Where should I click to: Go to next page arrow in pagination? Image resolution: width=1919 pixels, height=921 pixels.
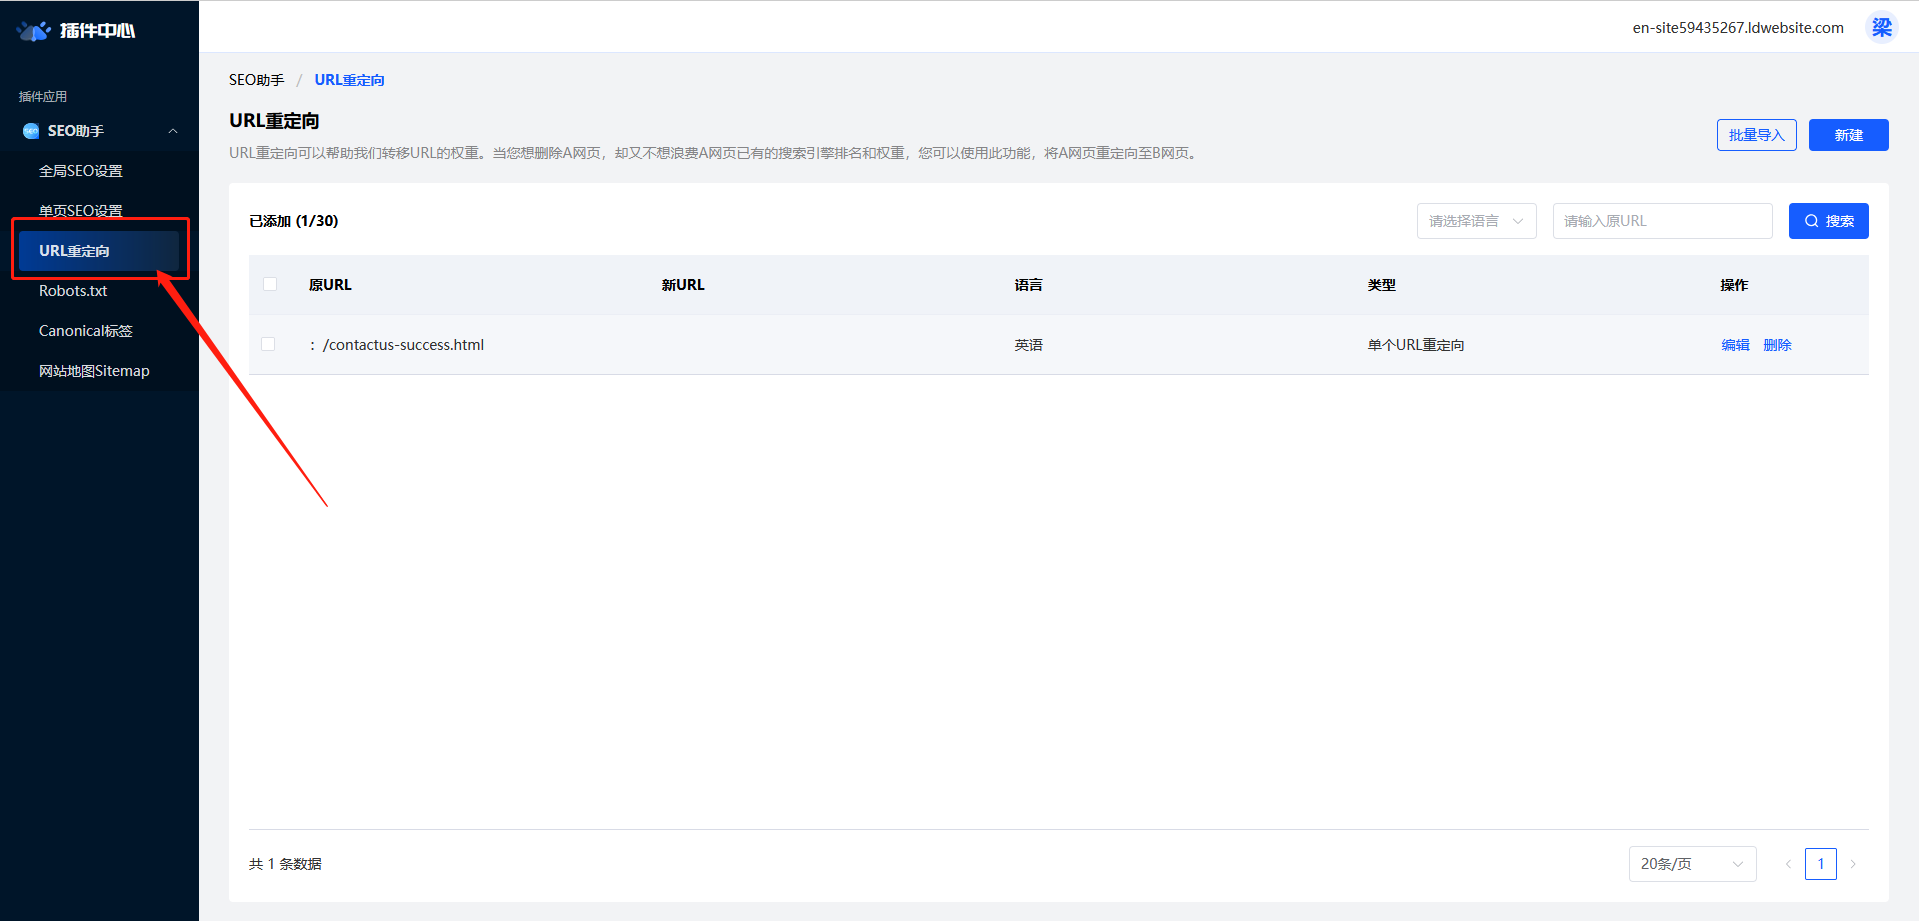tap(1853, 864)
